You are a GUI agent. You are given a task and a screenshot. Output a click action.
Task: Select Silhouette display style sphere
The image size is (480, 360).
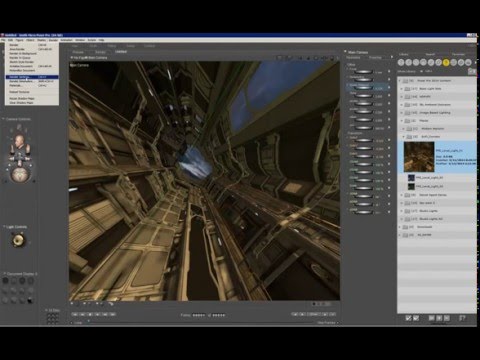[x=5, y=281]
